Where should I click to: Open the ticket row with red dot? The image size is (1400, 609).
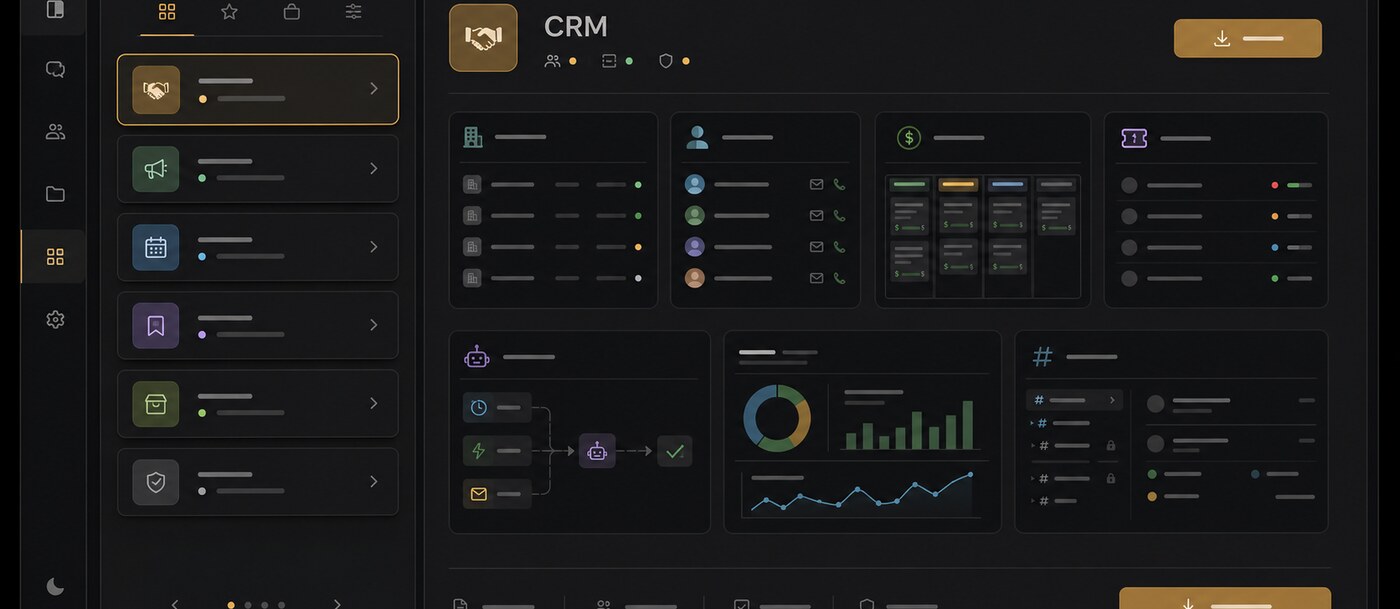pos(1216,185)
